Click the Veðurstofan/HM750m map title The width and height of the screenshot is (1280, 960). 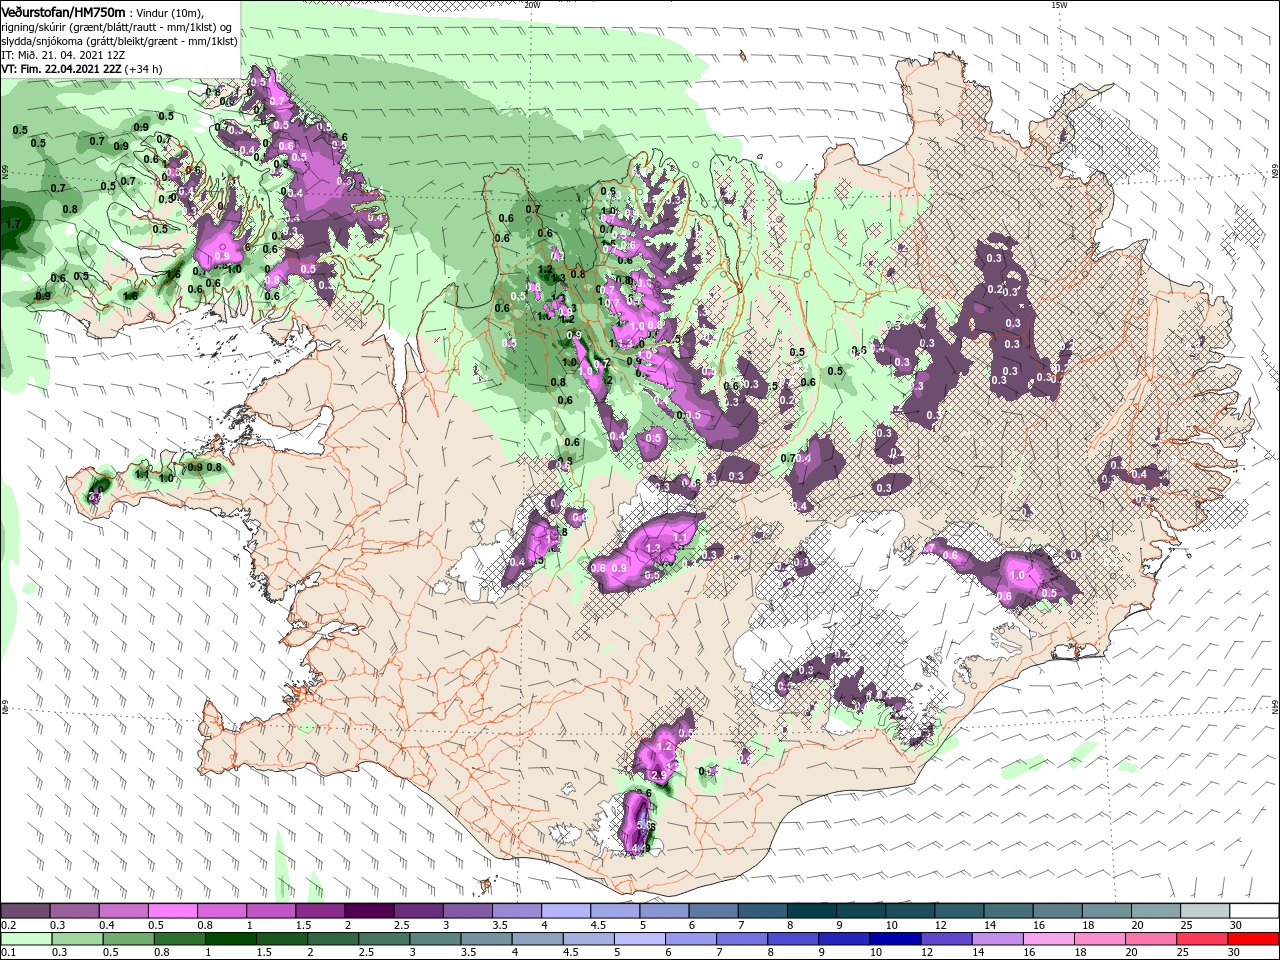pyautogui.click(x=63, y=12)
